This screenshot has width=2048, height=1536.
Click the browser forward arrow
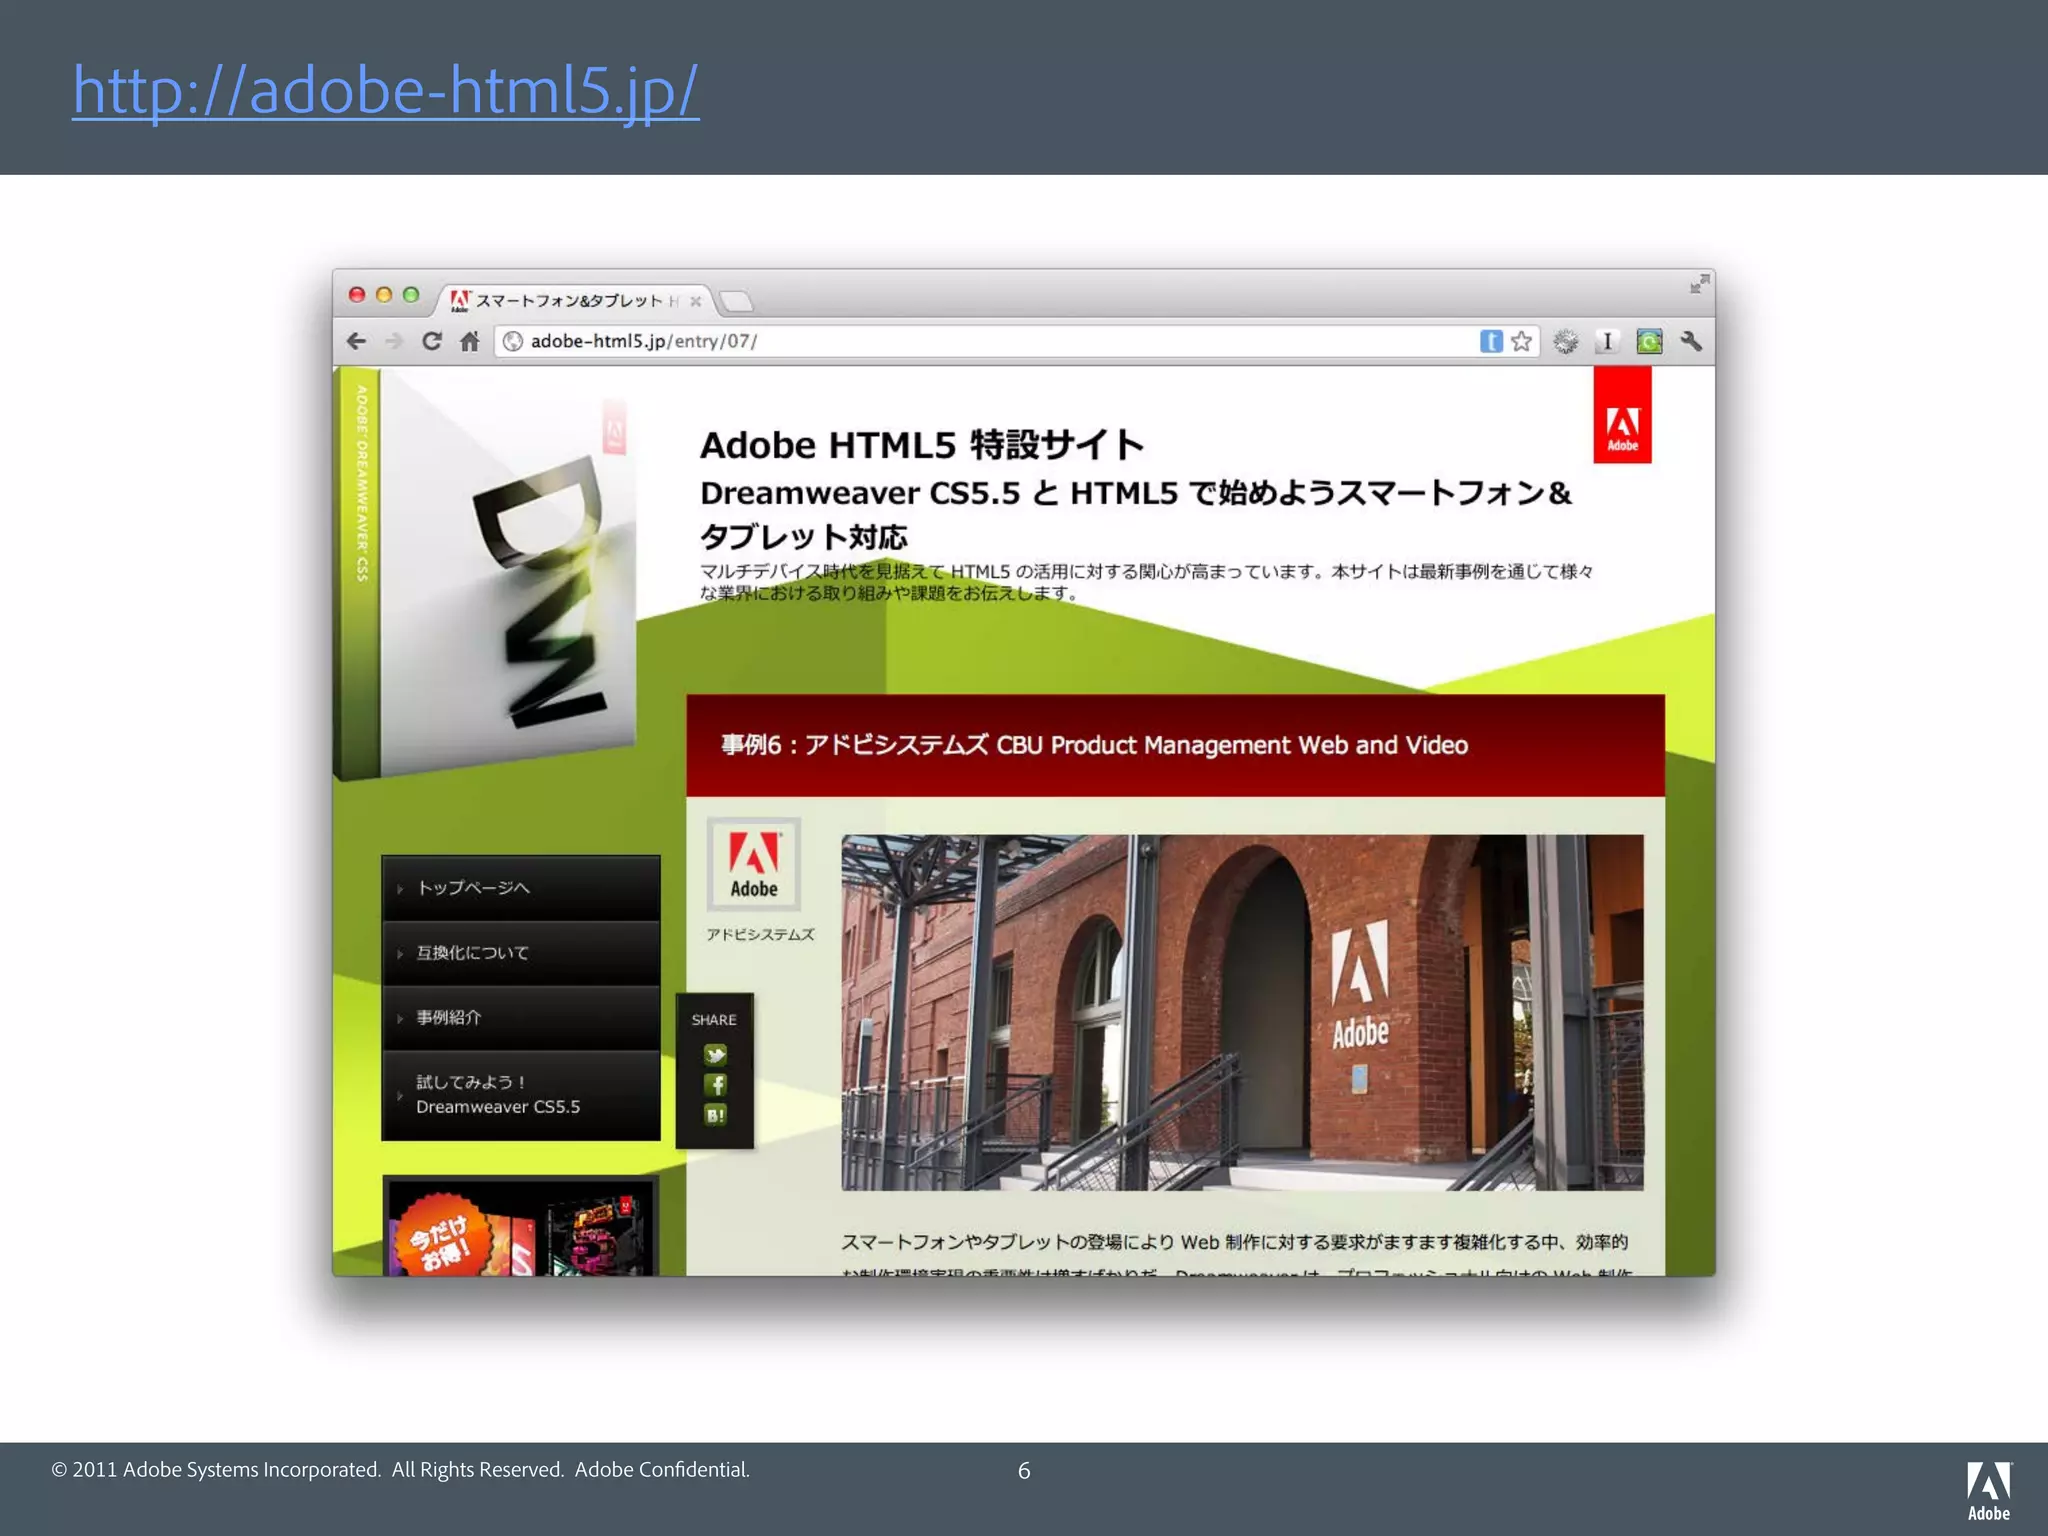(x=394, y=341)
